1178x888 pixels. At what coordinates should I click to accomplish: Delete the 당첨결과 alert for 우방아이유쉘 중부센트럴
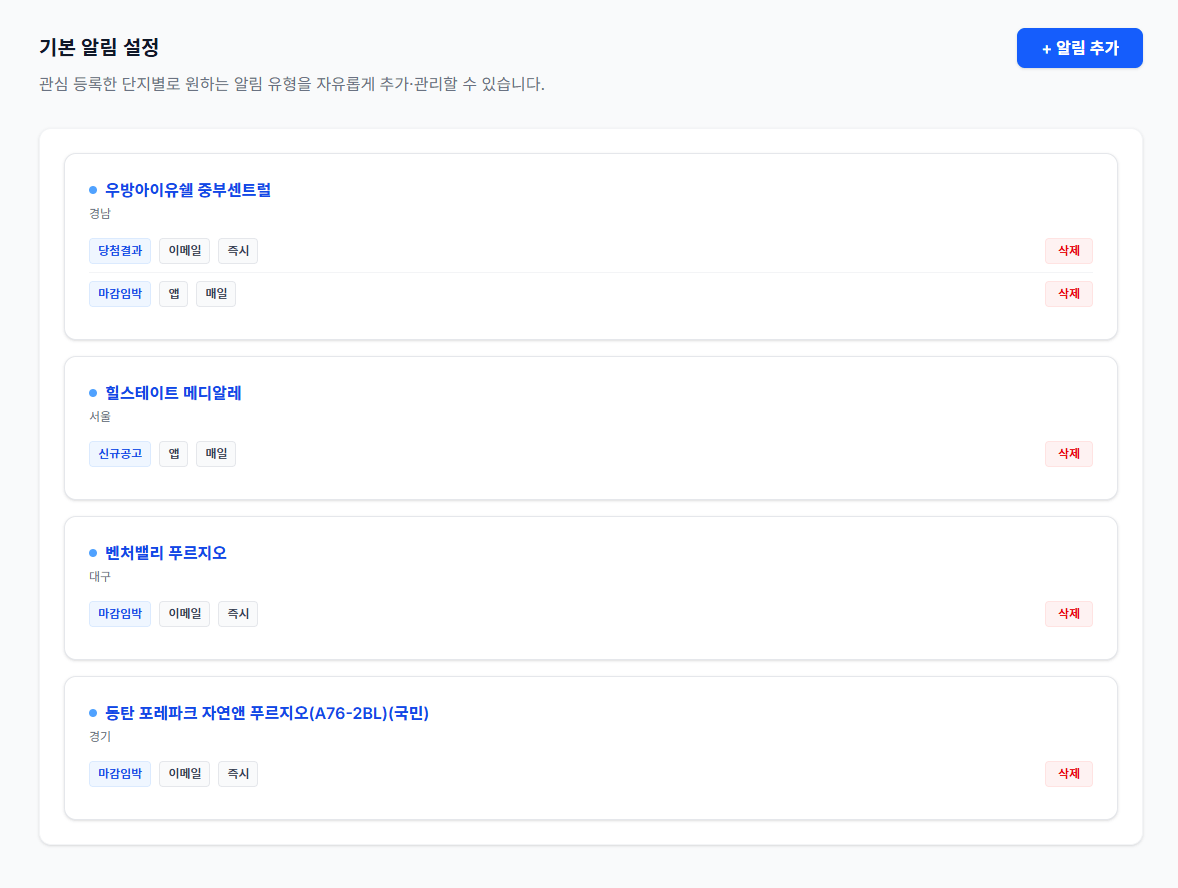[1068, 250]
